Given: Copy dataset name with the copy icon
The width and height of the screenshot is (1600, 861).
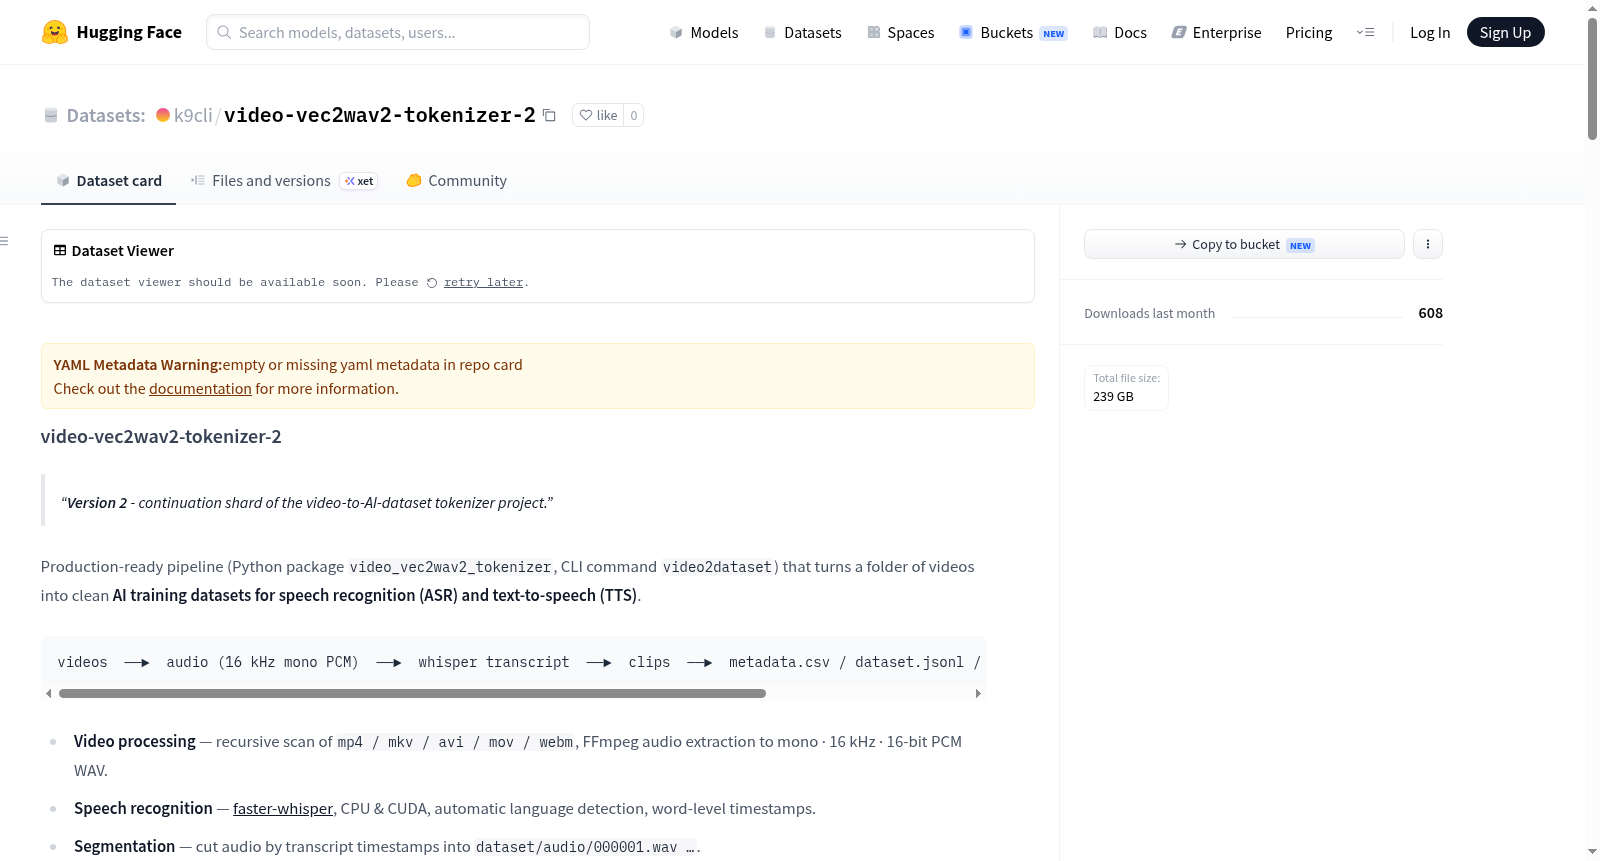Looking at the screenshot, I should (x=549, y=115).
